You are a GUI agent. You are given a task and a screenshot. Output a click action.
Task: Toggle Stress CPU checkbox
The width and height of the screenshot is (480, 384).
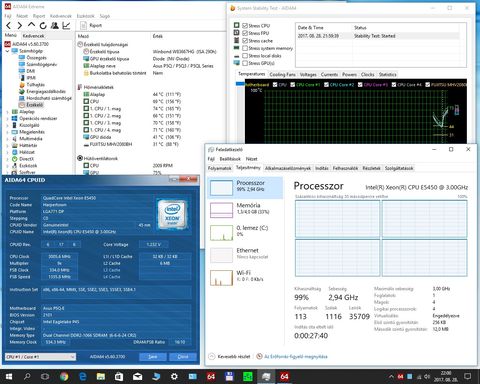245,26
